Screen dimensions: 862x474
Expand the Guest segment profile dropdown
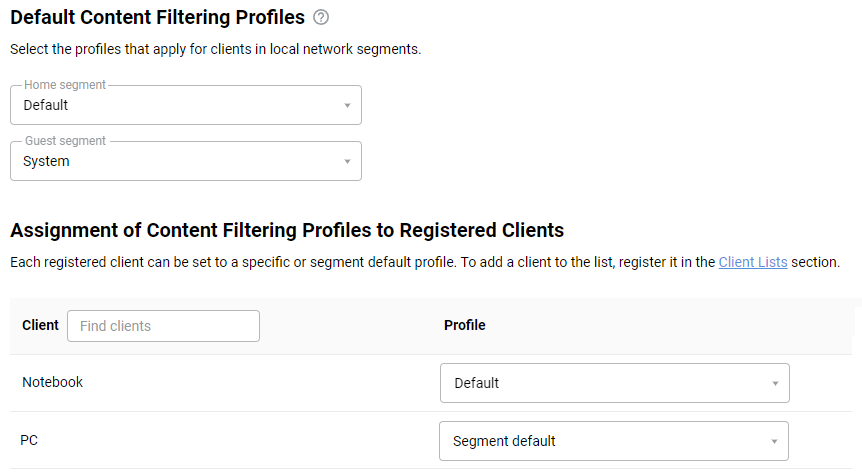point(185,161)
